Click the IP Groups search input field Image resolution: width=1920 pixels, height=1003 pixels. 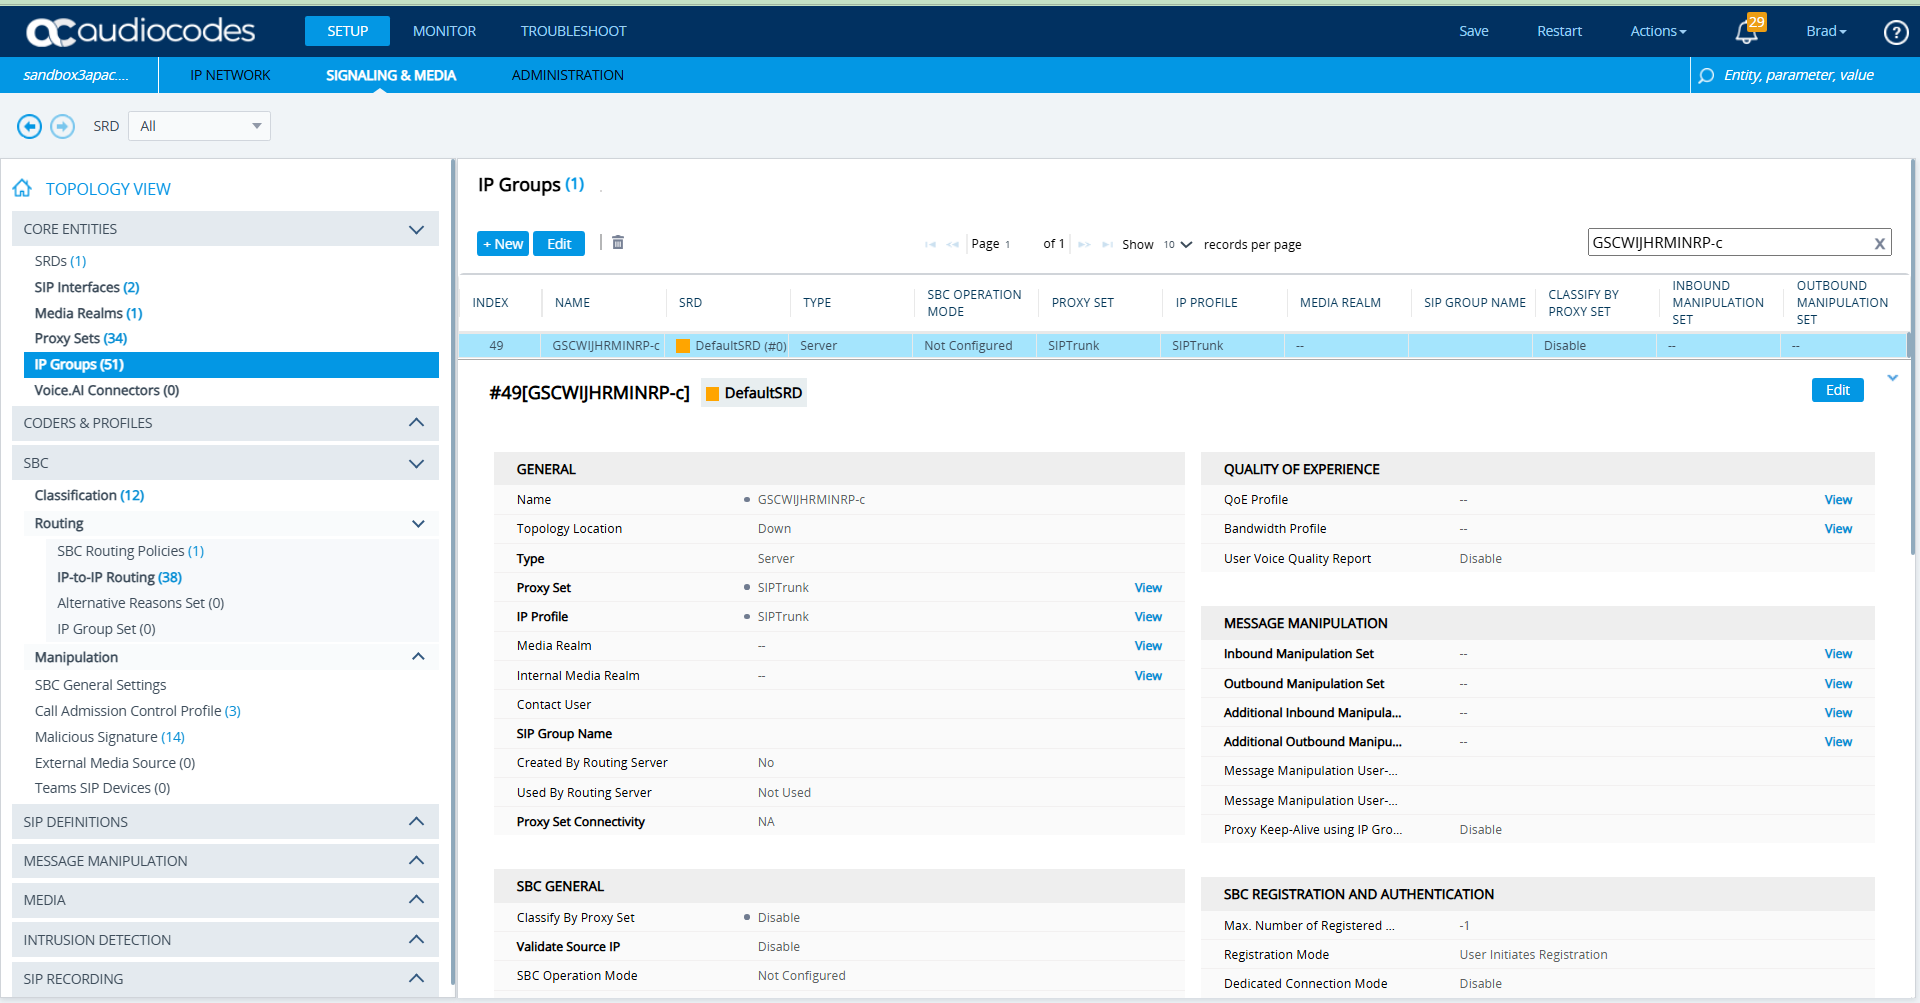tap(1728, 243)
